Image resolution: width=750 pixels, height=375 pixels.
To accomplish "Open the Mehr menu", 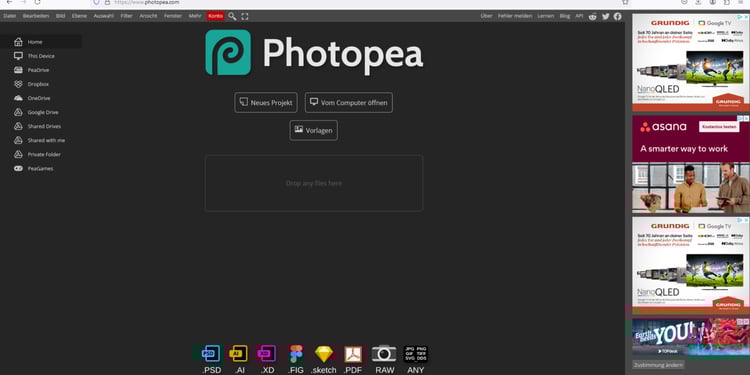I will tap(195, 16).
